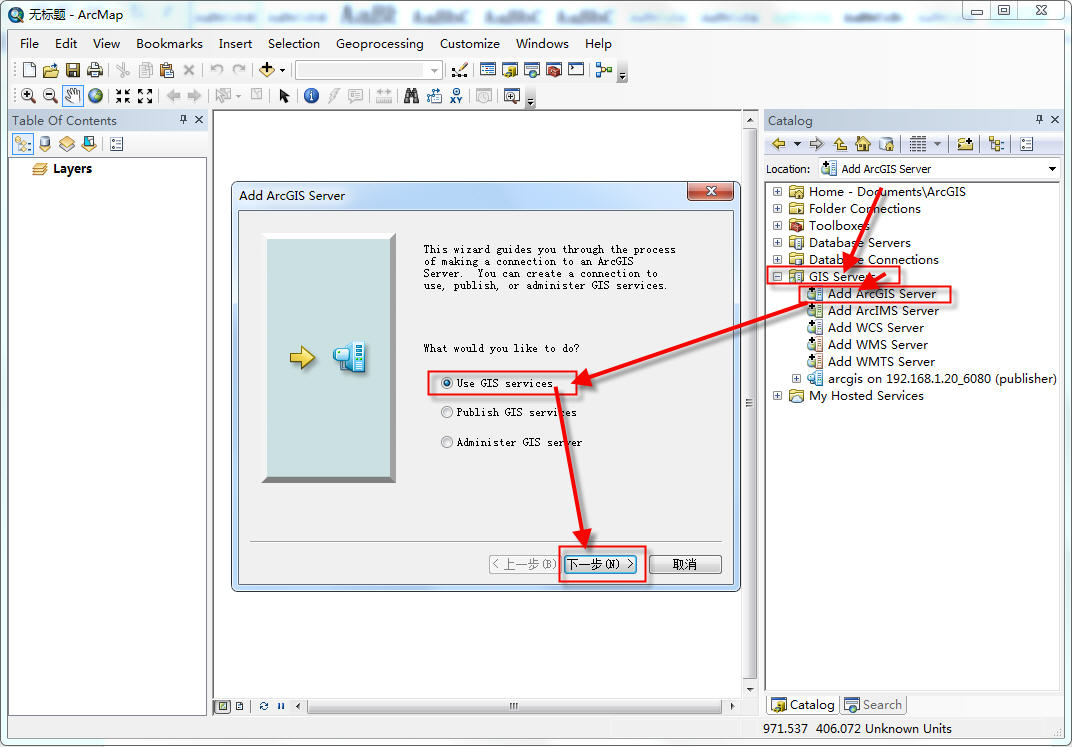Screen dimensions: 1072x747
Task: Open the Create Viewer Window tool
Action: point(511,96)
